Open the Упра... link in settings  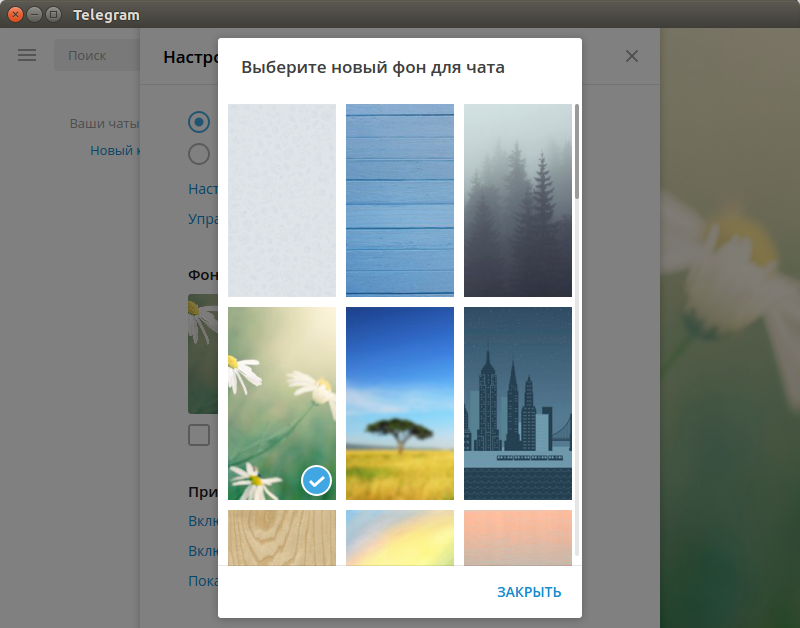(203, 219)
